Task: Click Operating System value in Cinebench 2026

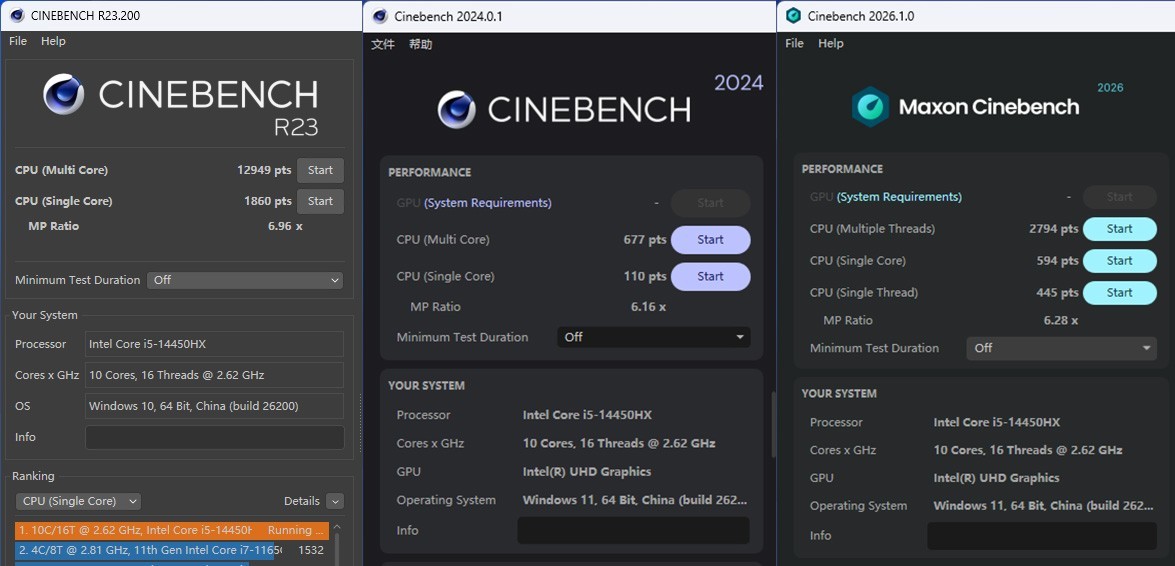Action: (1044, 506)
